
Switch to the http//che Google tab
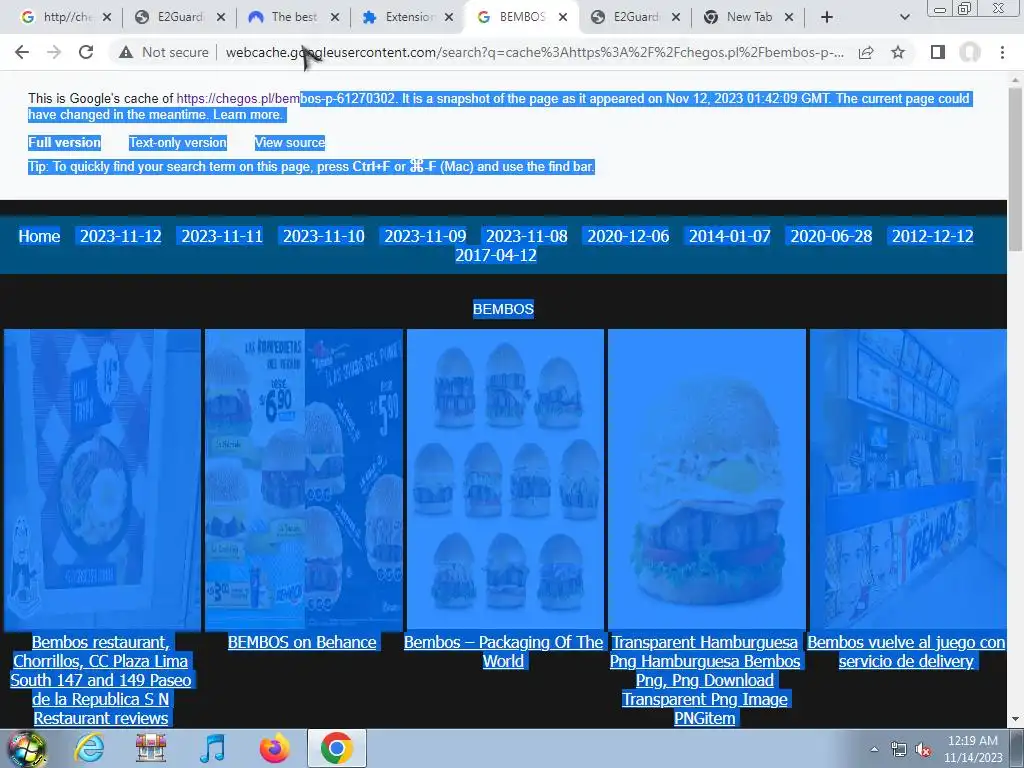coord(57,18)
